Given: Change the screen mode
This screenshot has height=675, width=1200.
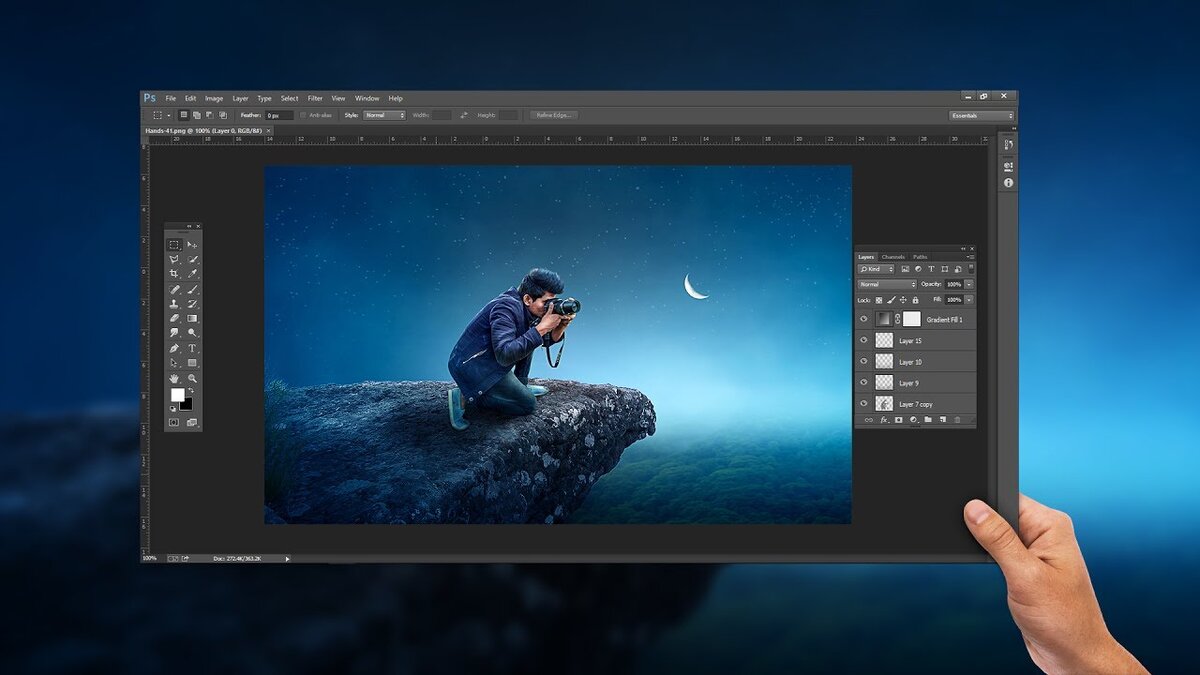Looking at the screenshot, I should 192,422.
